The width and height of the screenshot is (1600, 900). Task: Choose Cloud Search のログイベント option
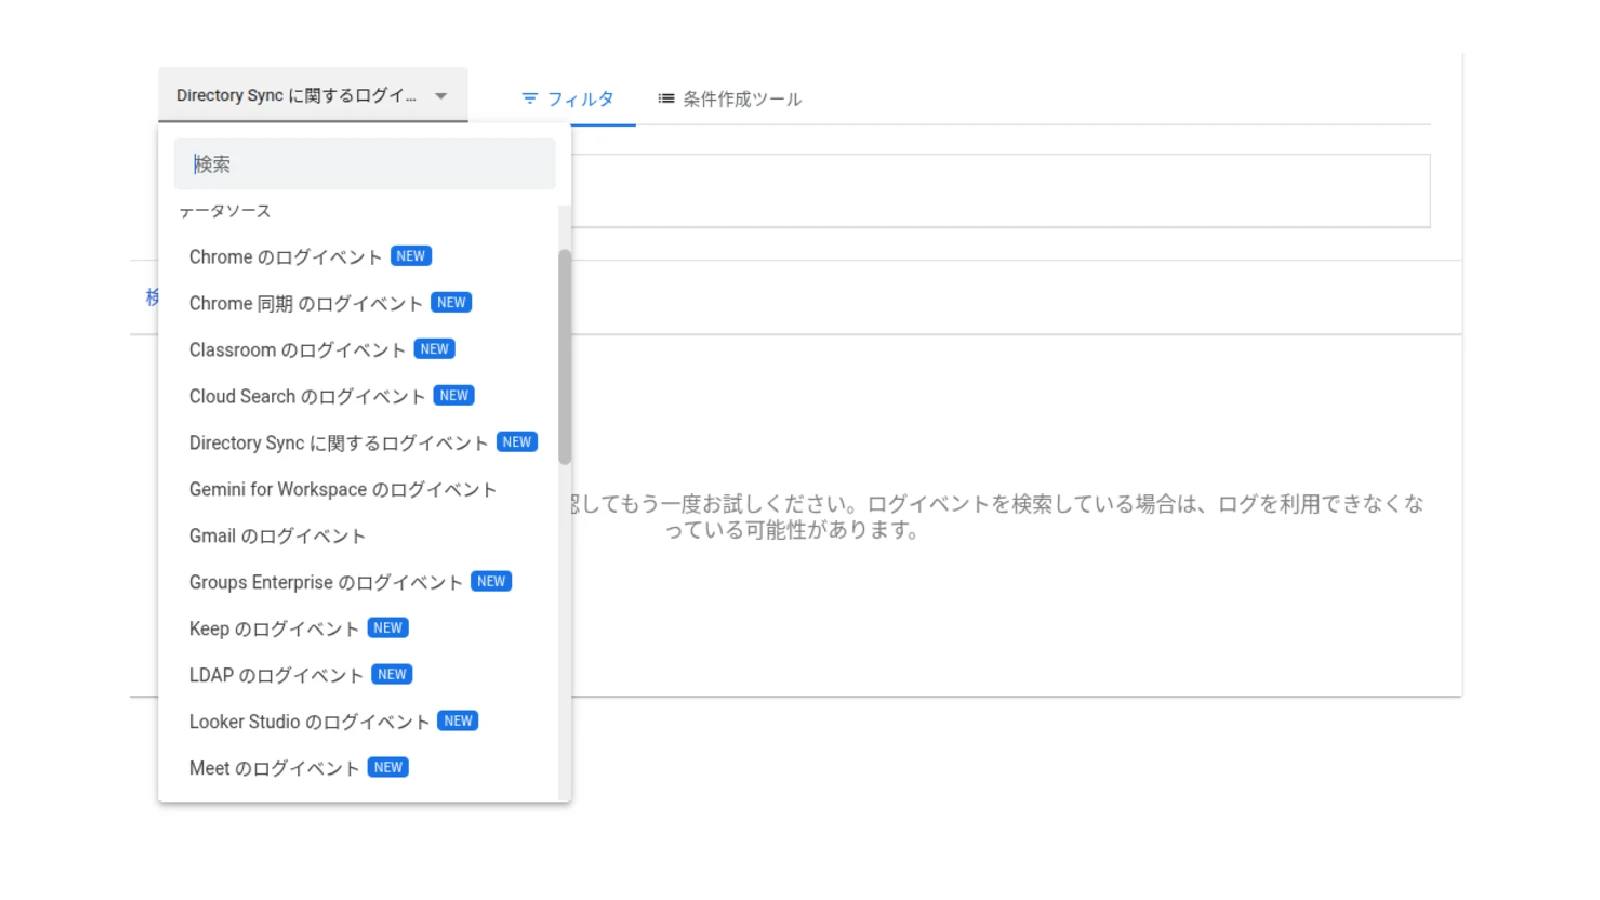pos(307,397)
